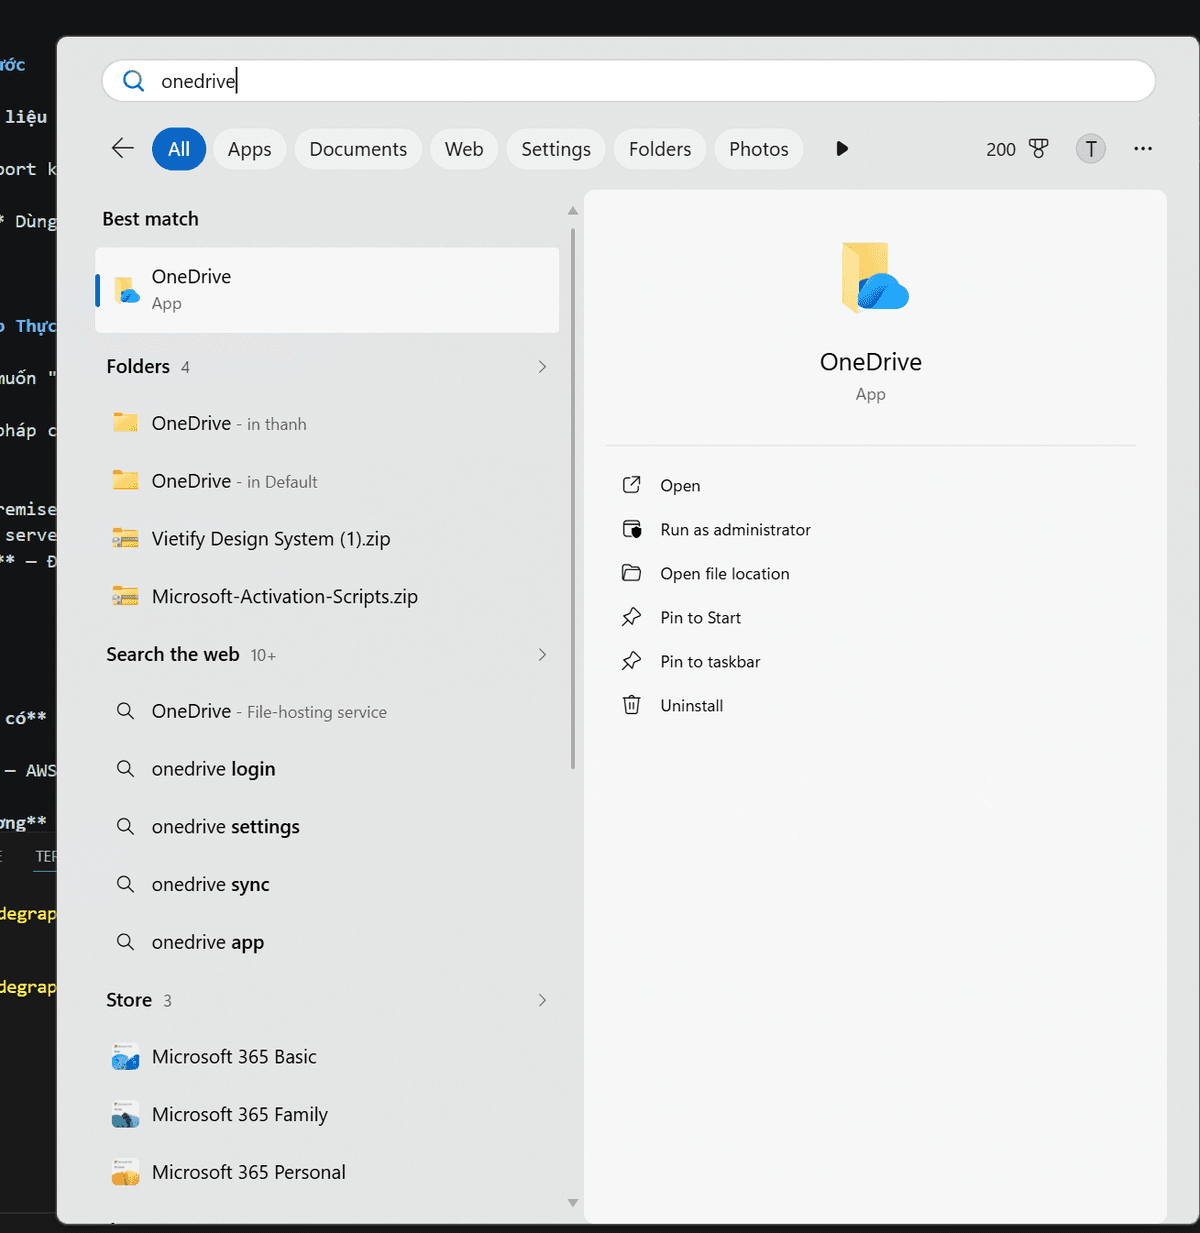Open the 'Microsoft 365 Personal' store result
Screen dimensions: 1200x1233
click(327, 1173)
